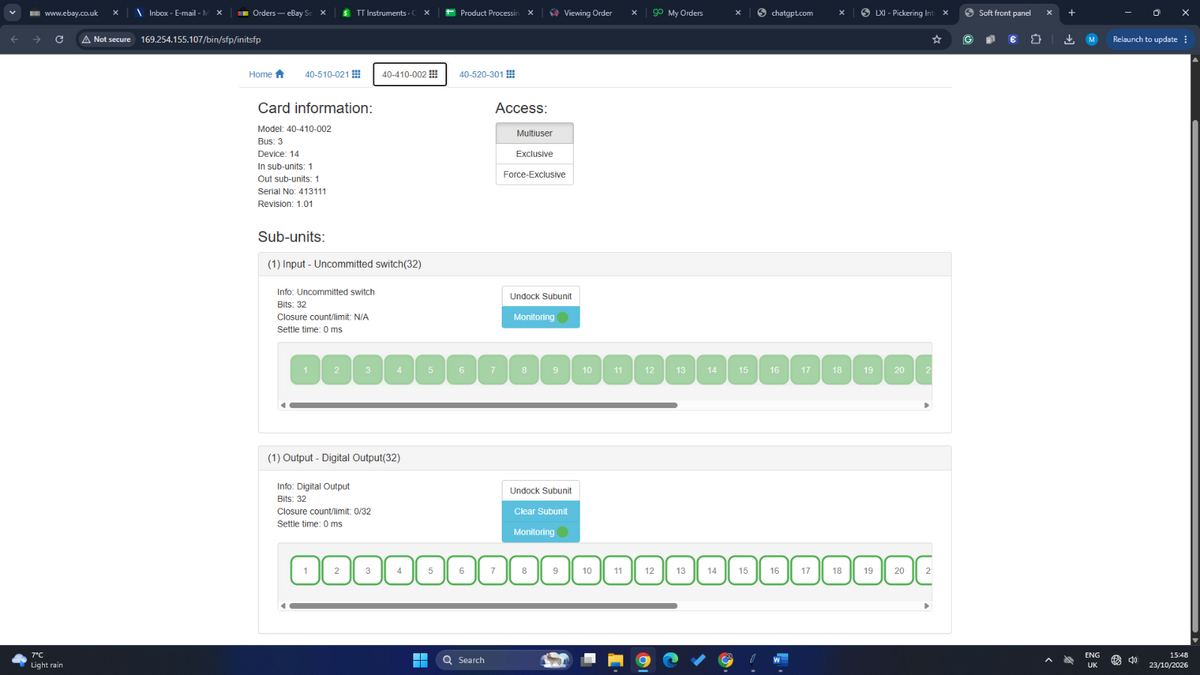Click the address bar URL field
Screen dimensions: 1200x675
click(530, 39)
